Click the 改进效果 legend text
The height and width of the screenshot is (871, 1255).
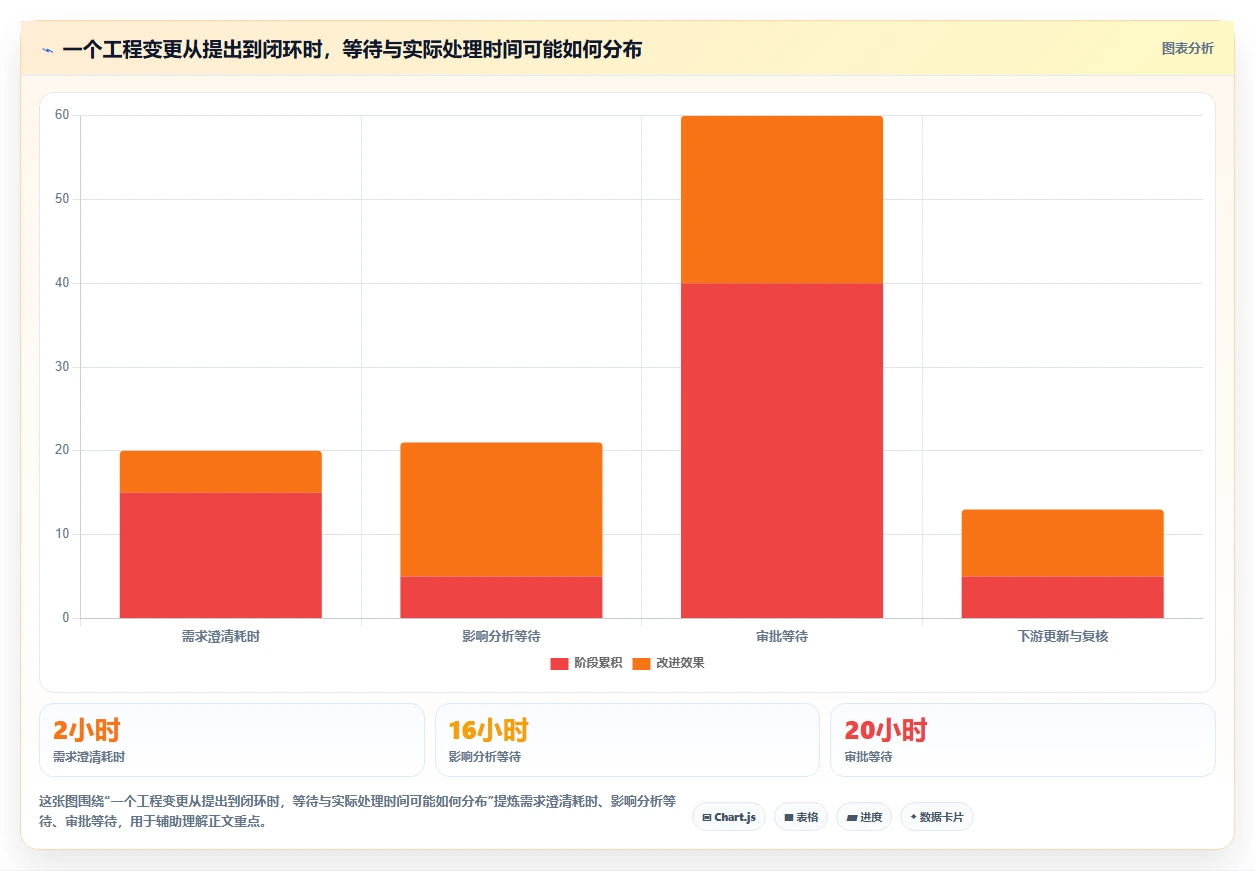point(680,663)
